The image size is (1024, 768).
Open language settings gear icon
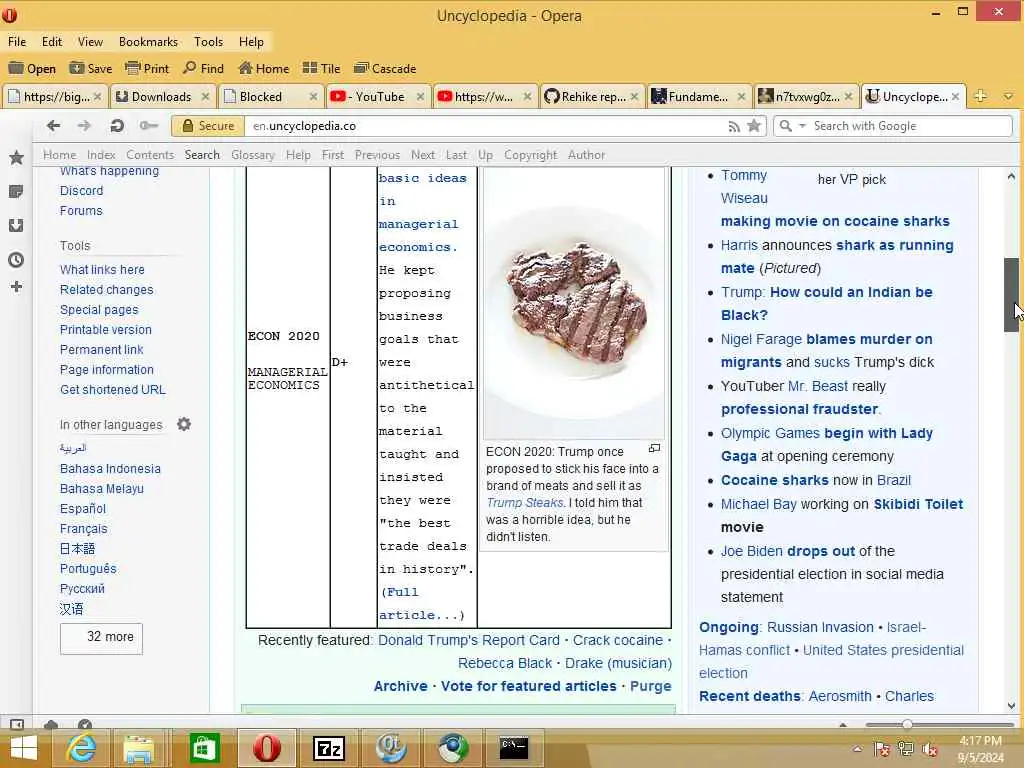[184, 424]
